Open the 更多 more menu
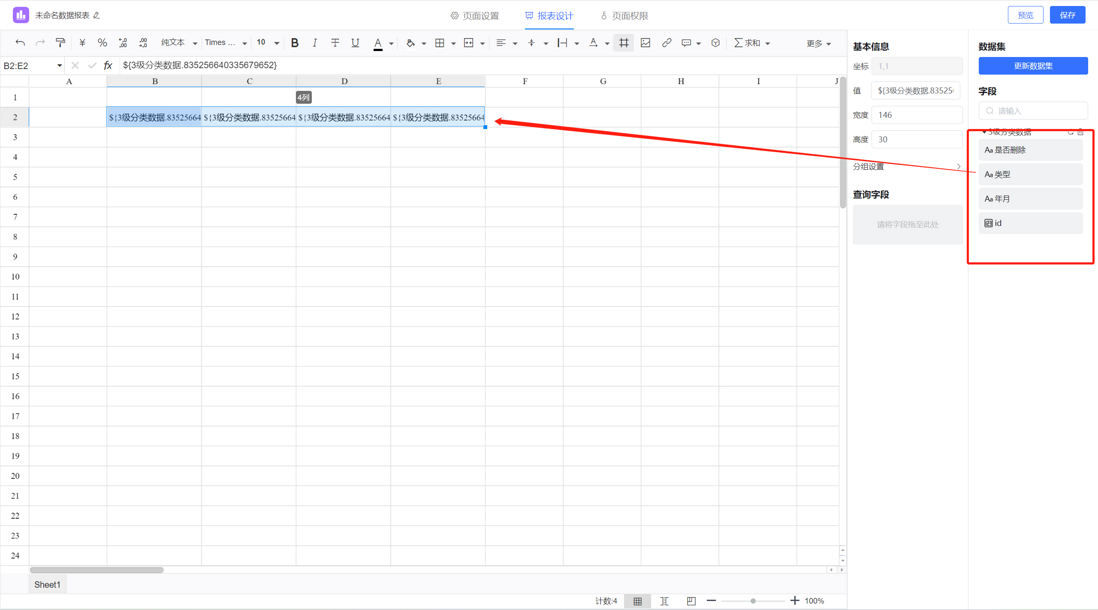This screenshot has height=610, width=1098. pos(819,43)
